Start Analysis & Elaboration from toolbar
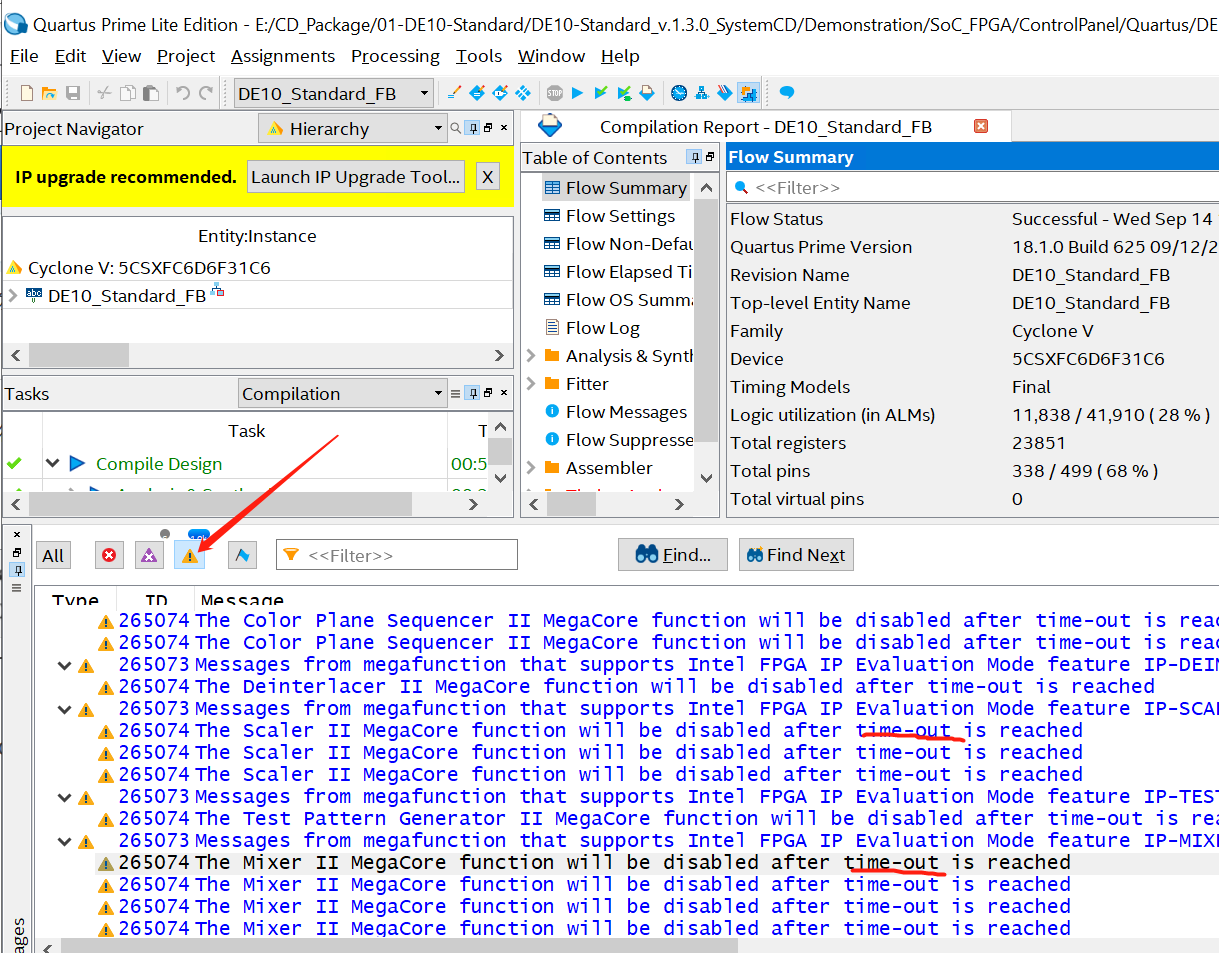The width and height of the screenshot is (1219, 953). click(601, 93)
